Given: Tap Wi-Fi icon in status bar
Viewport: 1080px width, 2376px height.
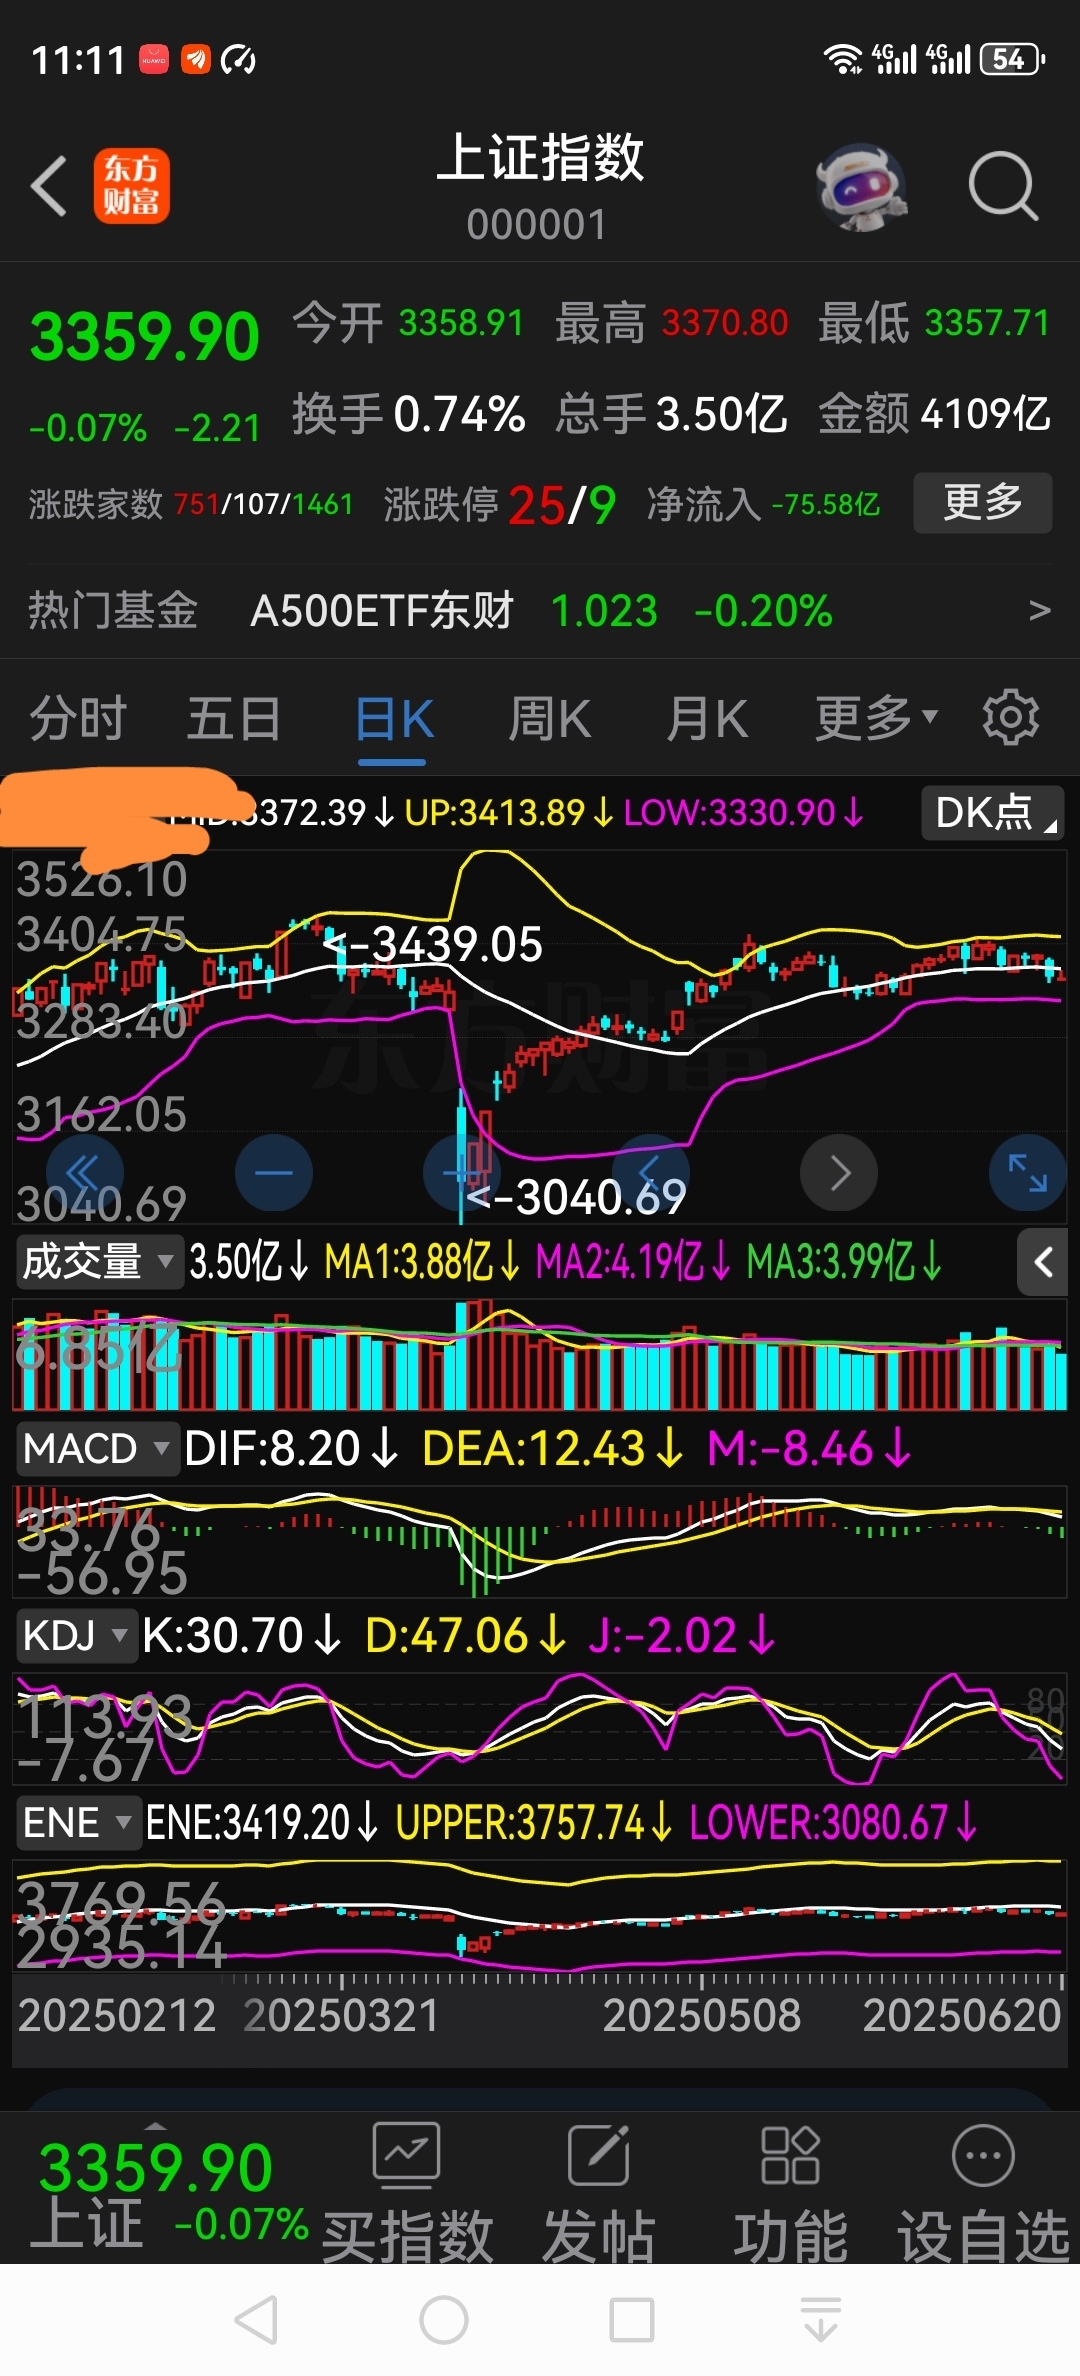Looking at the screenshot, I should click(x=843, y=60).
